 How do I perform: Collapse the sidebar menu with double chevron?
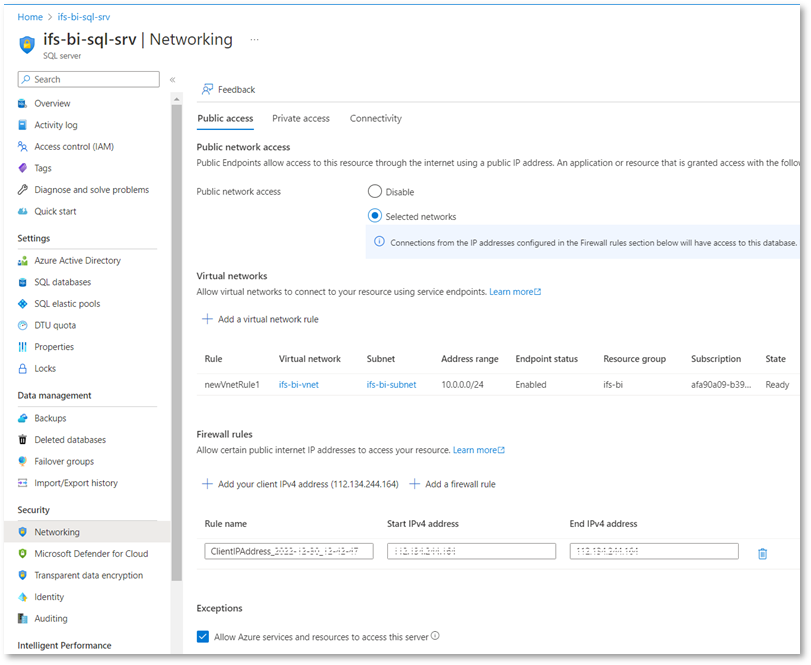[172, 80]
